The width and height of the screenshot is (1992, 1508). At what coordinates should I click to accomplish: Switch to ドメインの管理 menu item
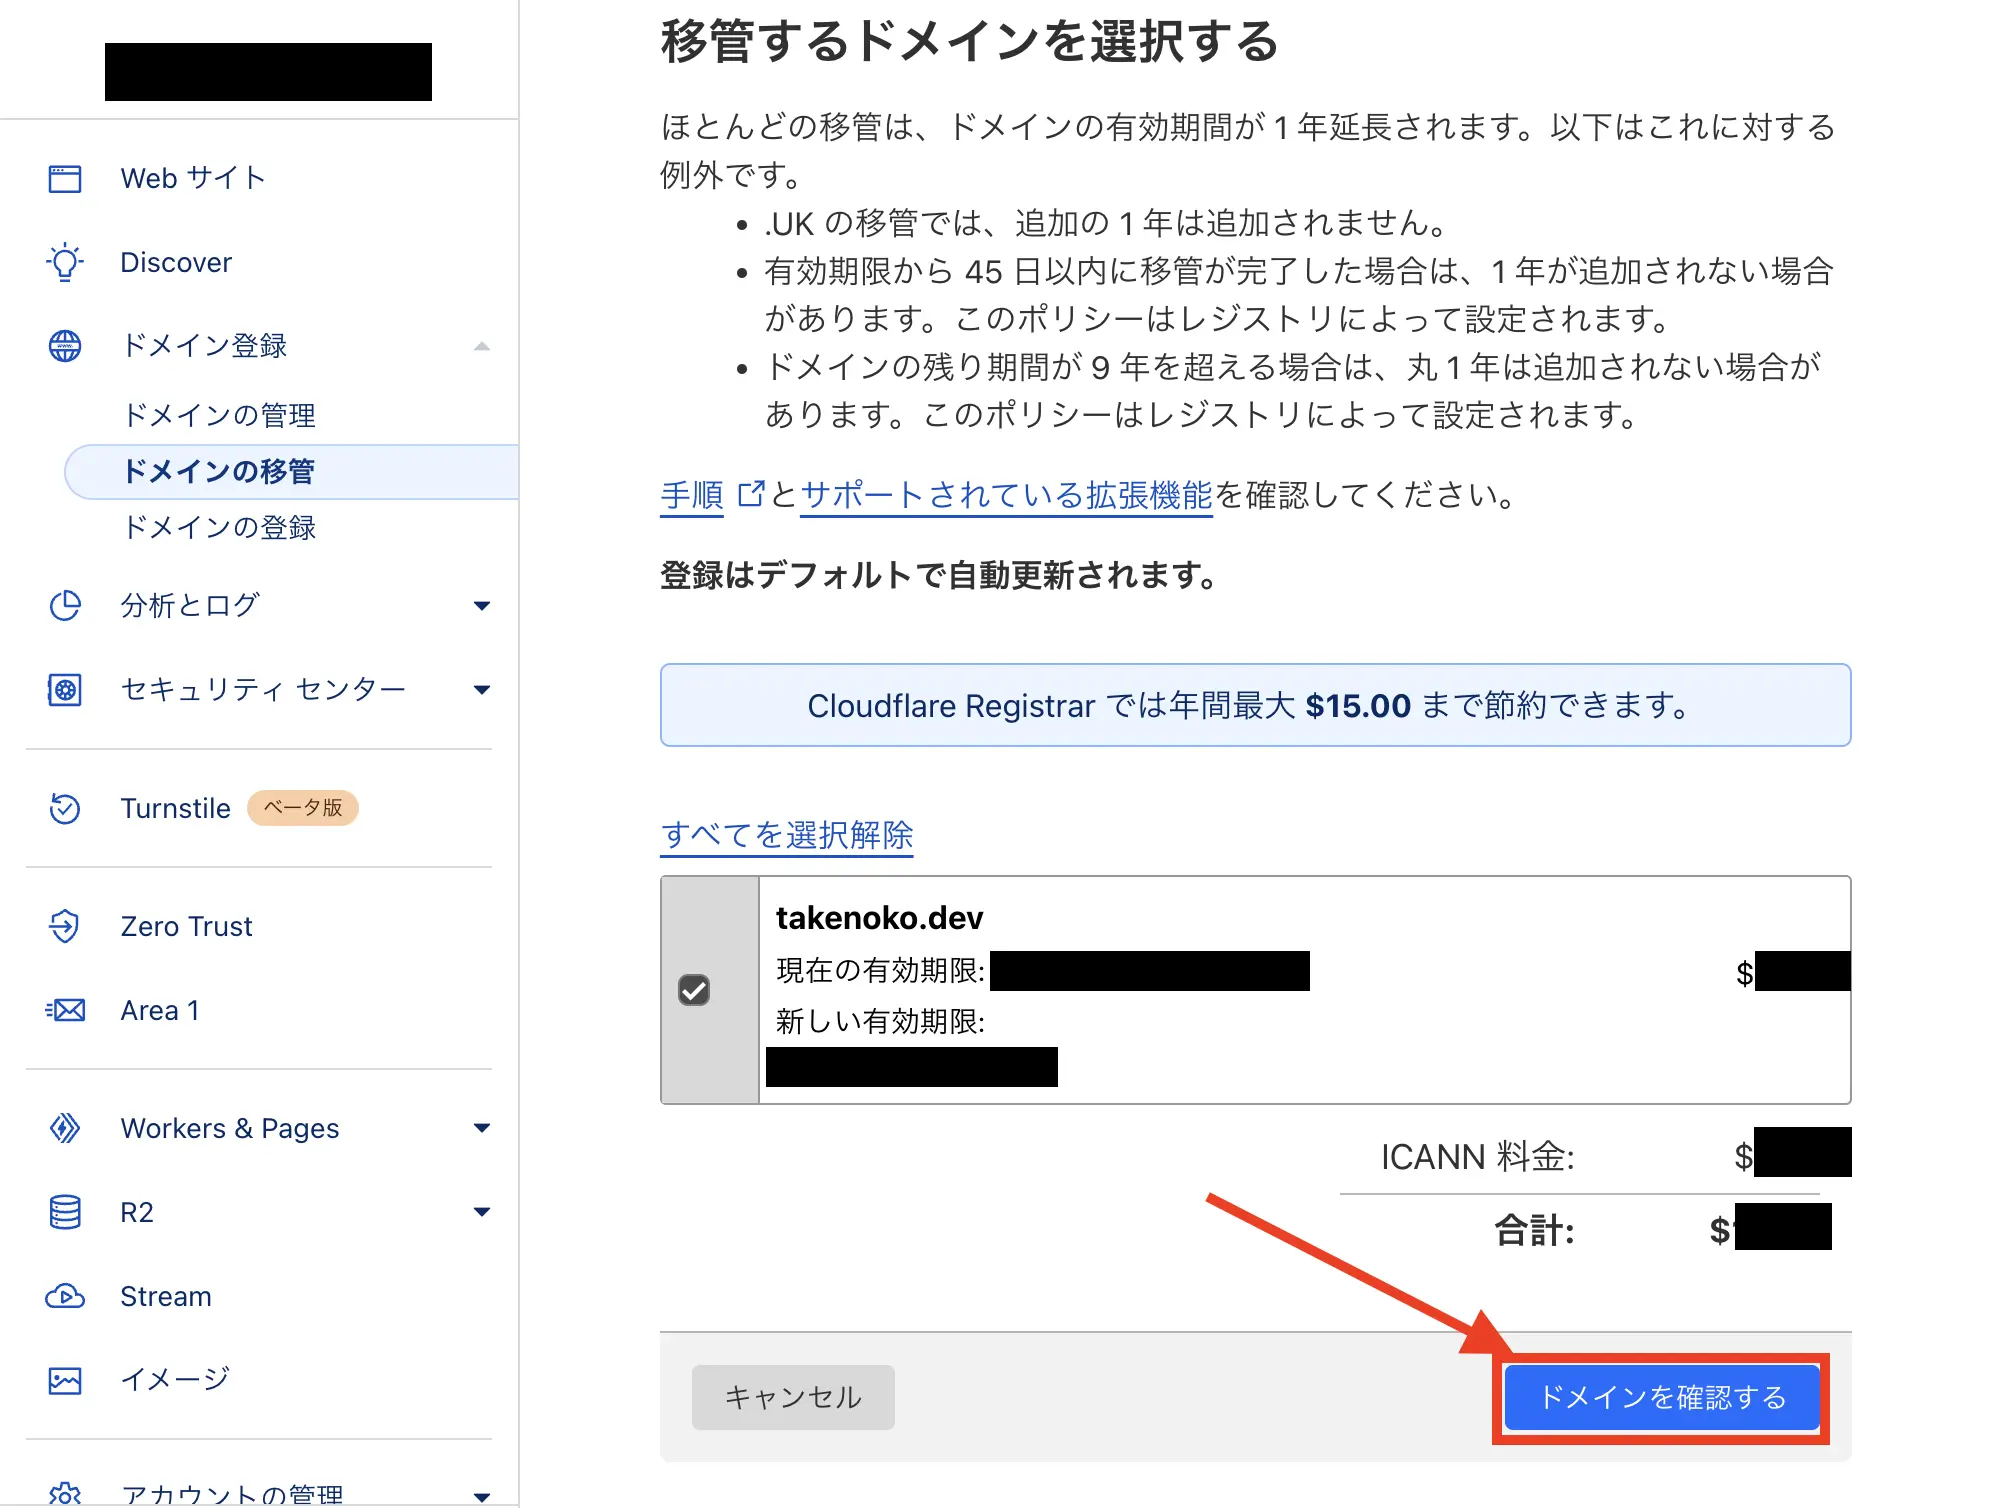point(220,415)
